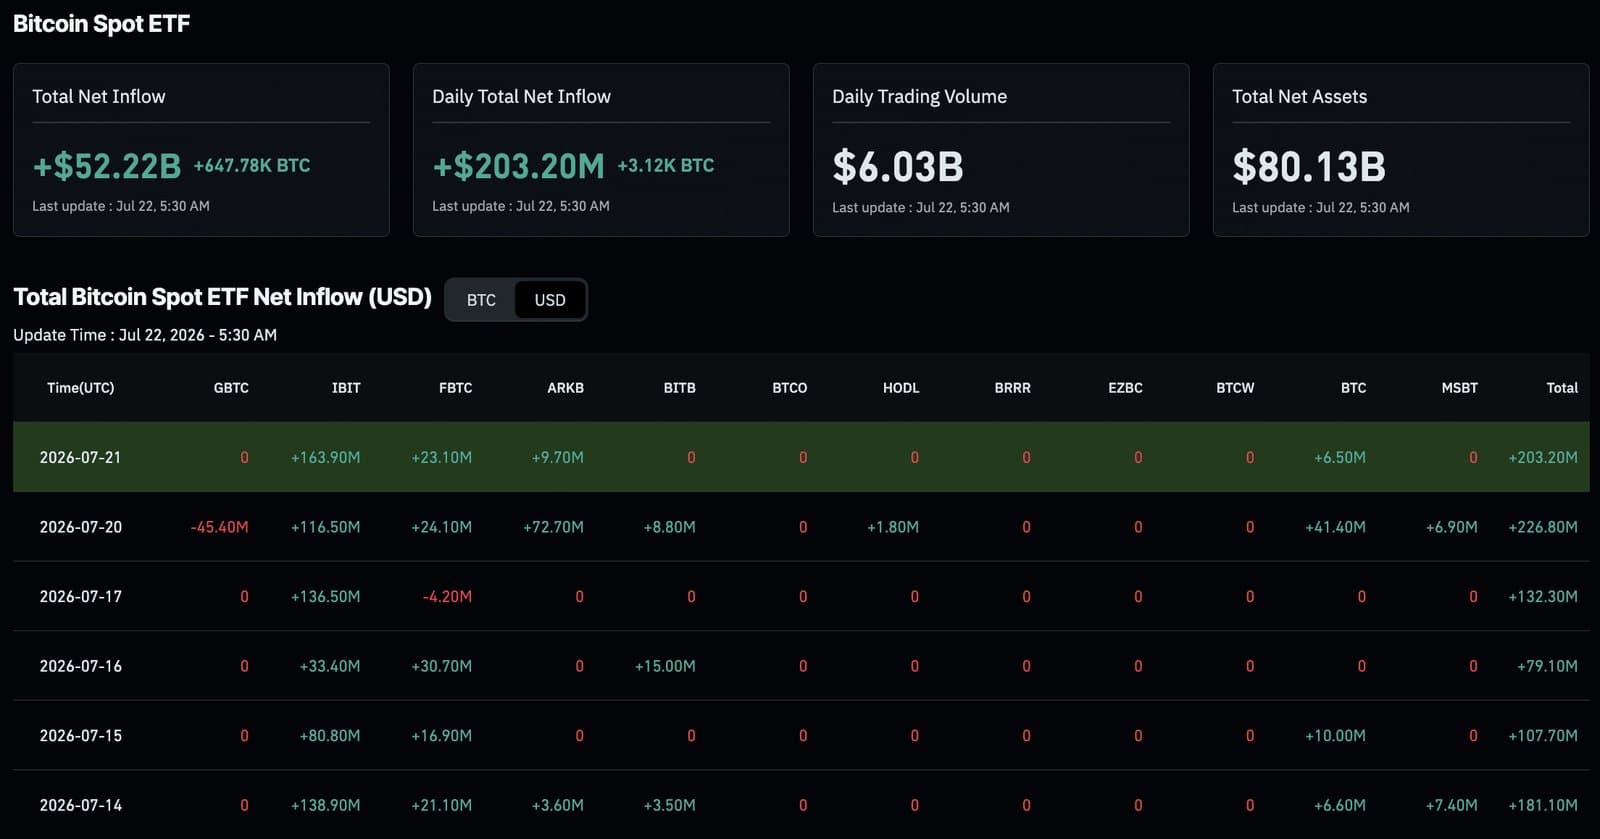Screen dimensions: 1600x839
Task: Click the Time(UTC) column header
Action: [x=81, y=388]
